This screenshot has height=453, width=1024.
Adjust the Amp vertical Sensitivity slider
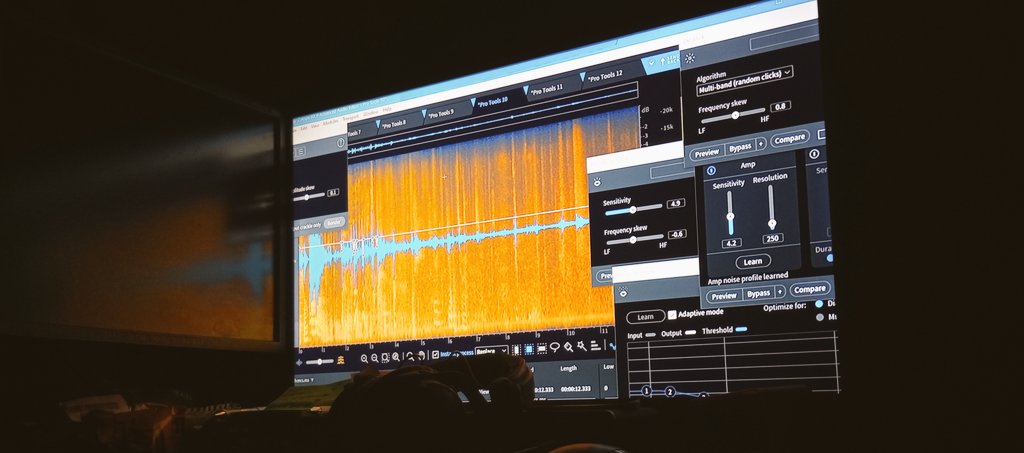click(729, 213)
